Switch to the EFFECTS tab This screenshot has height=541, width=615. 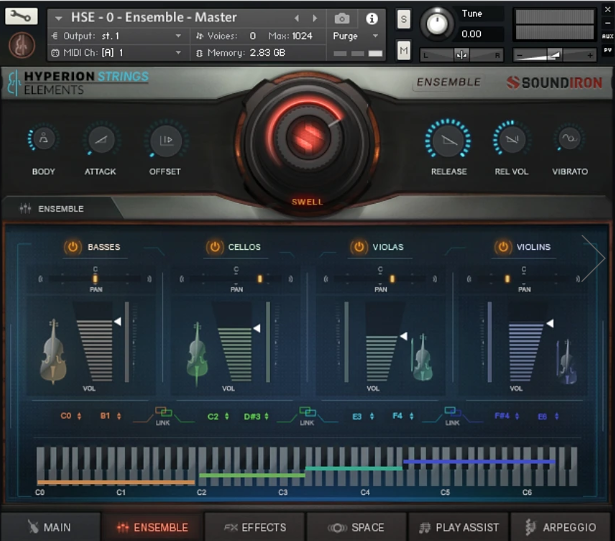coord(255,527)
